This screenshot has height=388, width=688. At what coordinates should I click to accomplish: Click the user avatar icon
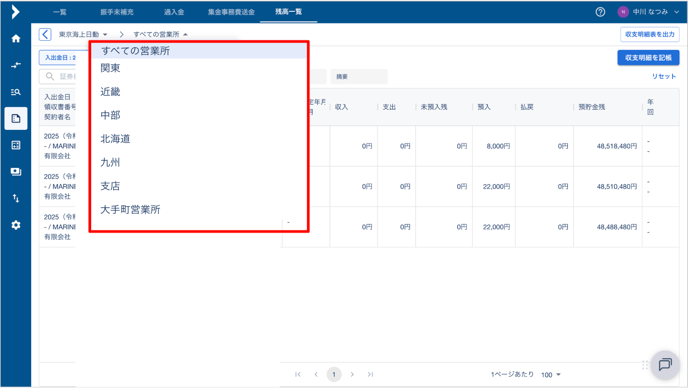pos(623,12)
